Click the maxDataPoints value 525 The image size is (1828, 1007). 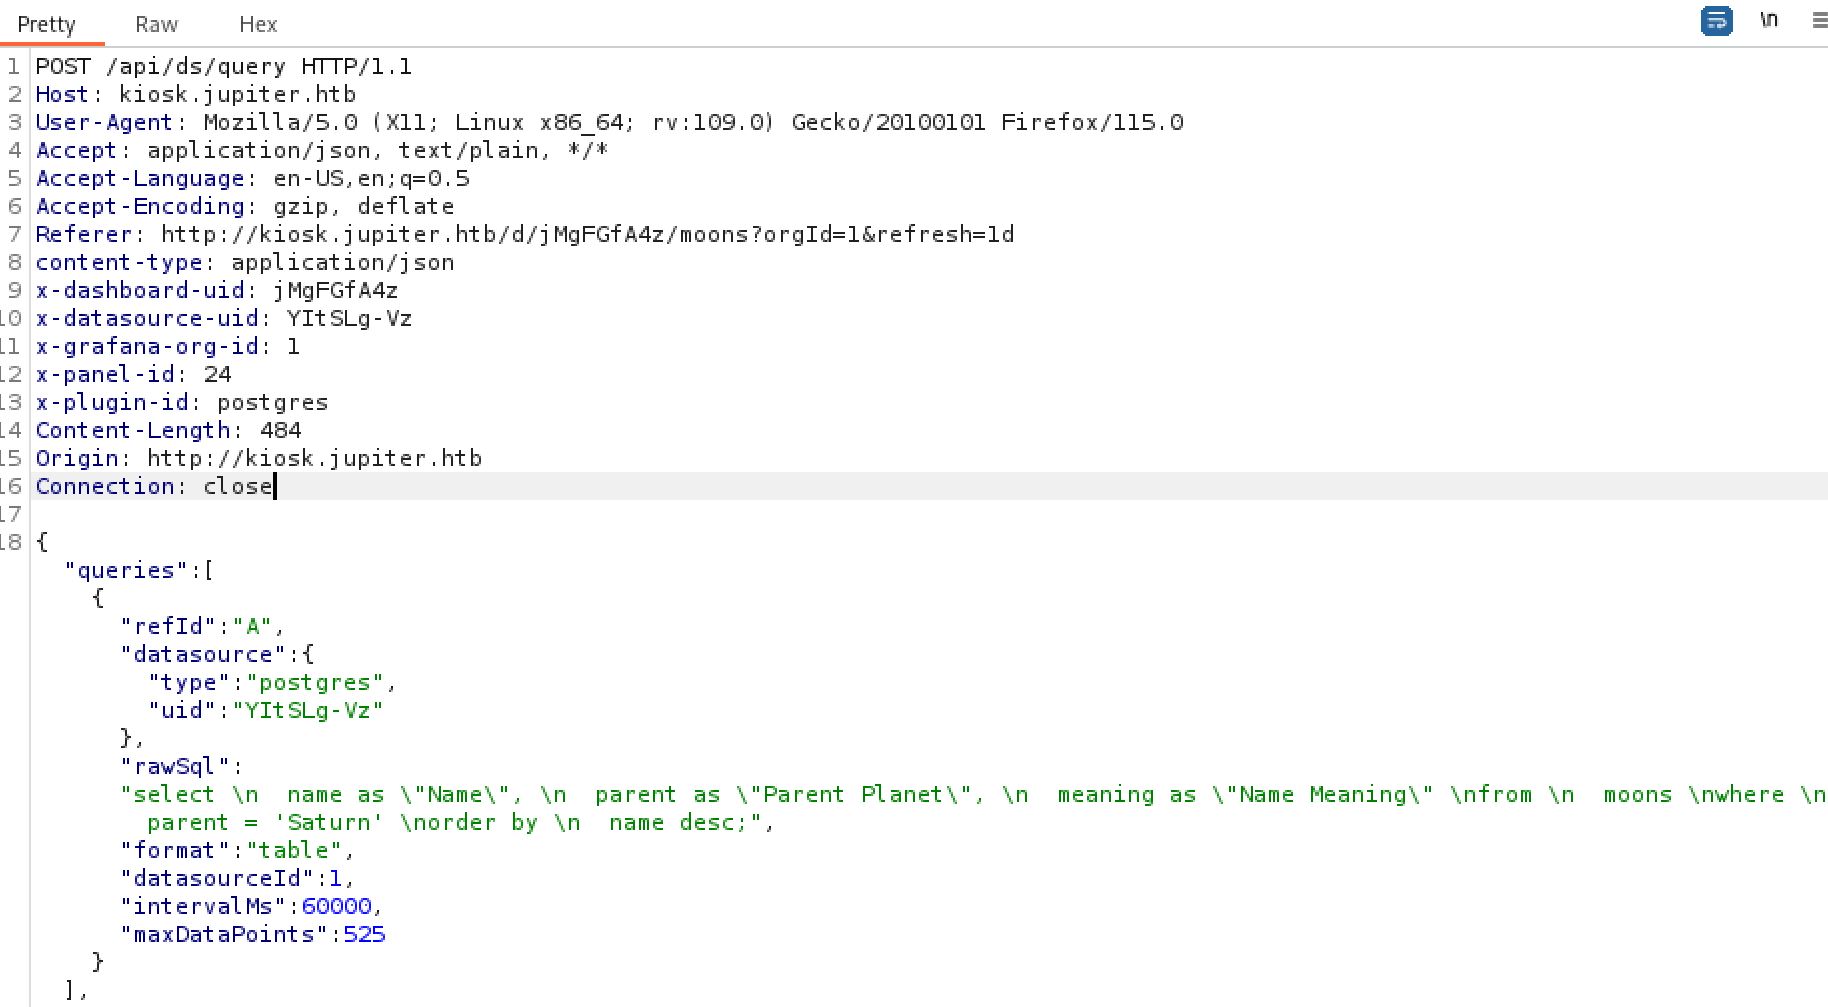364,935
